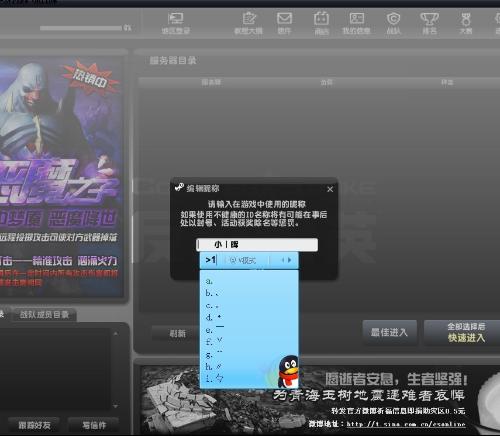
Task: Click the 恶魔之子 promotional banner
Action: coord(61,177)
